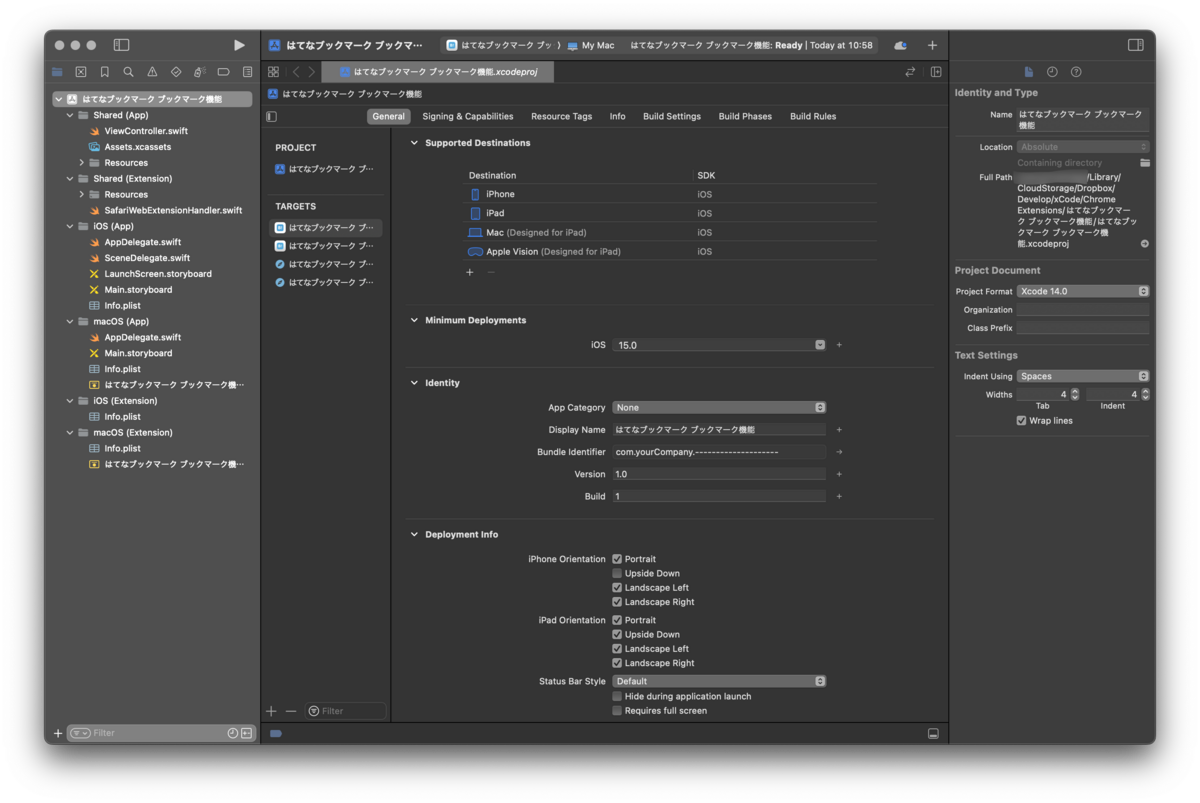Open the Debug navigator spray icon
Screen dimensions: 1200x803
[199, 72]
